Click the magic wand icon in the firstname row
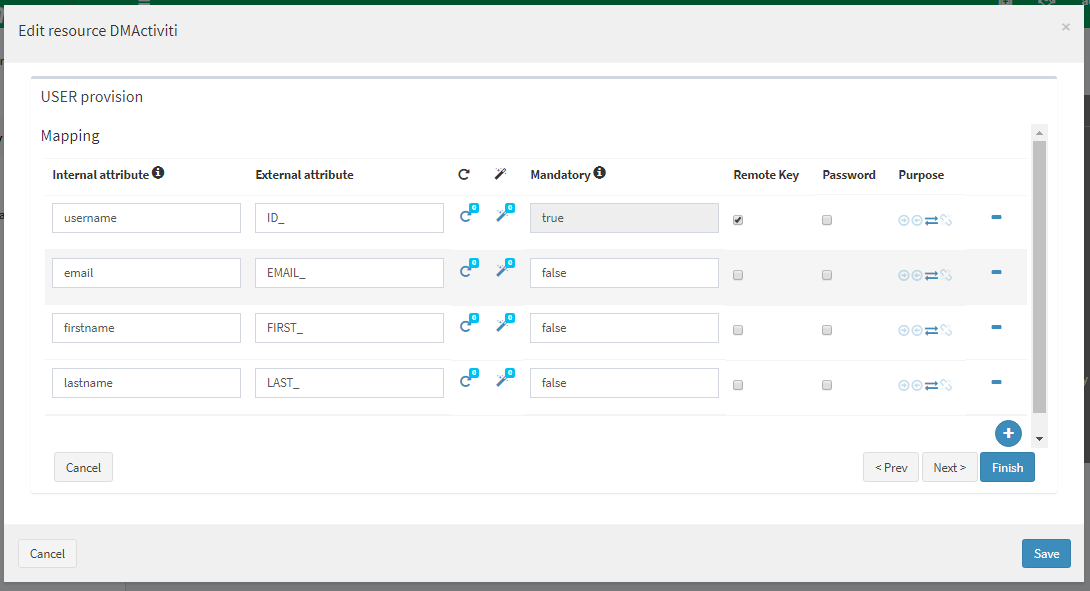Screen dimensions: 1090x591 505,323
